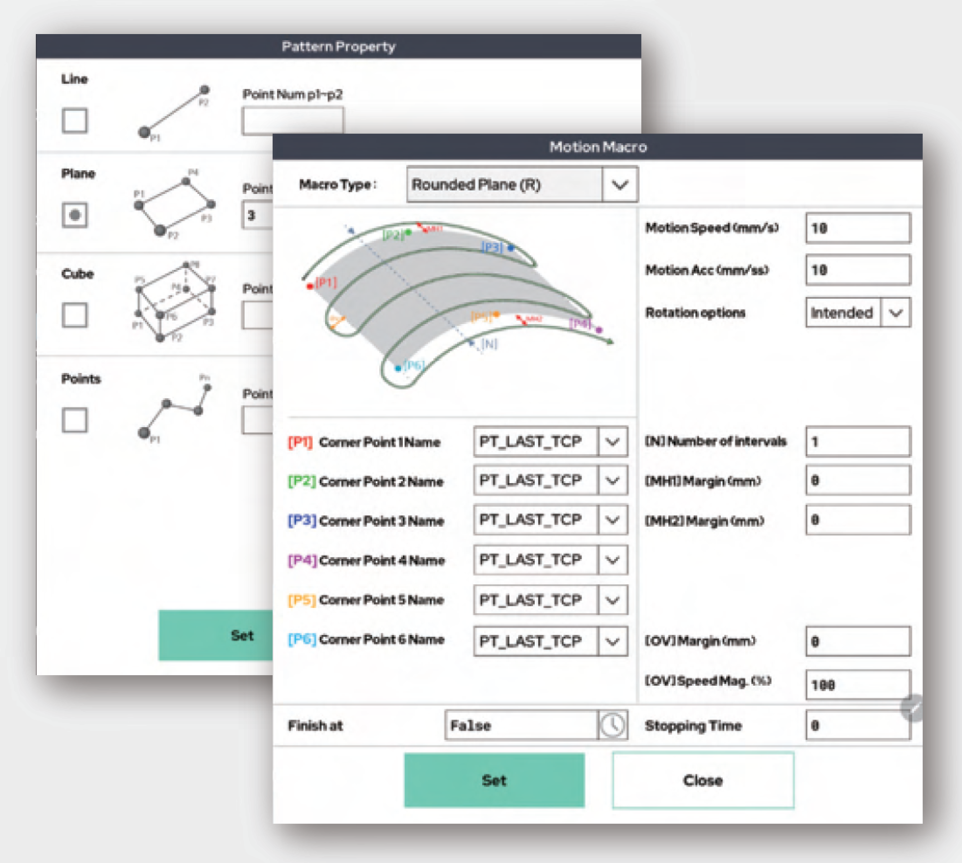Select the Points pattern checkbox
This screenshot has width=962, height=863.
pyautogui.click(x=75, y=420)
